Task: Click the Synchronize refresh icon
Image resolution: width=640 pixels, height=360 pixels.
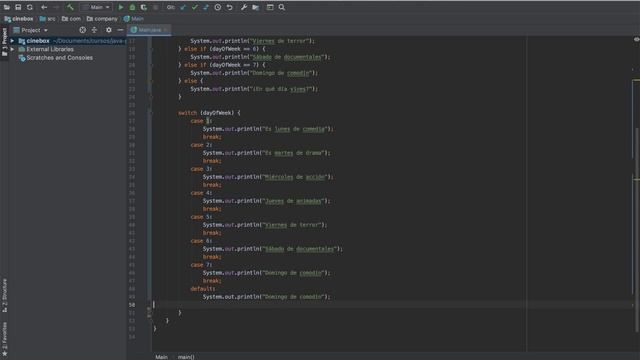Action: [30, 7]
